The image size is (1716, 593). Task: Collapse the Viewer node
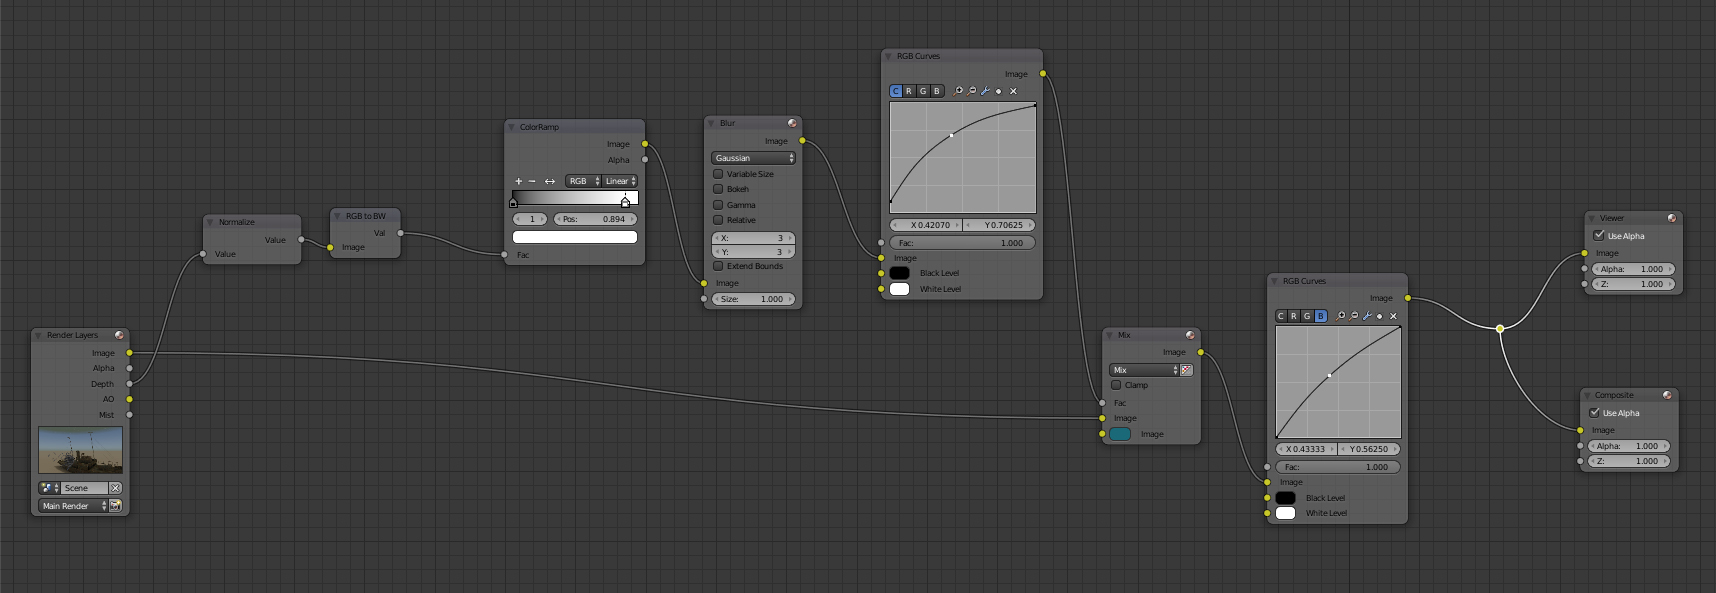[x=1591, y=218]
